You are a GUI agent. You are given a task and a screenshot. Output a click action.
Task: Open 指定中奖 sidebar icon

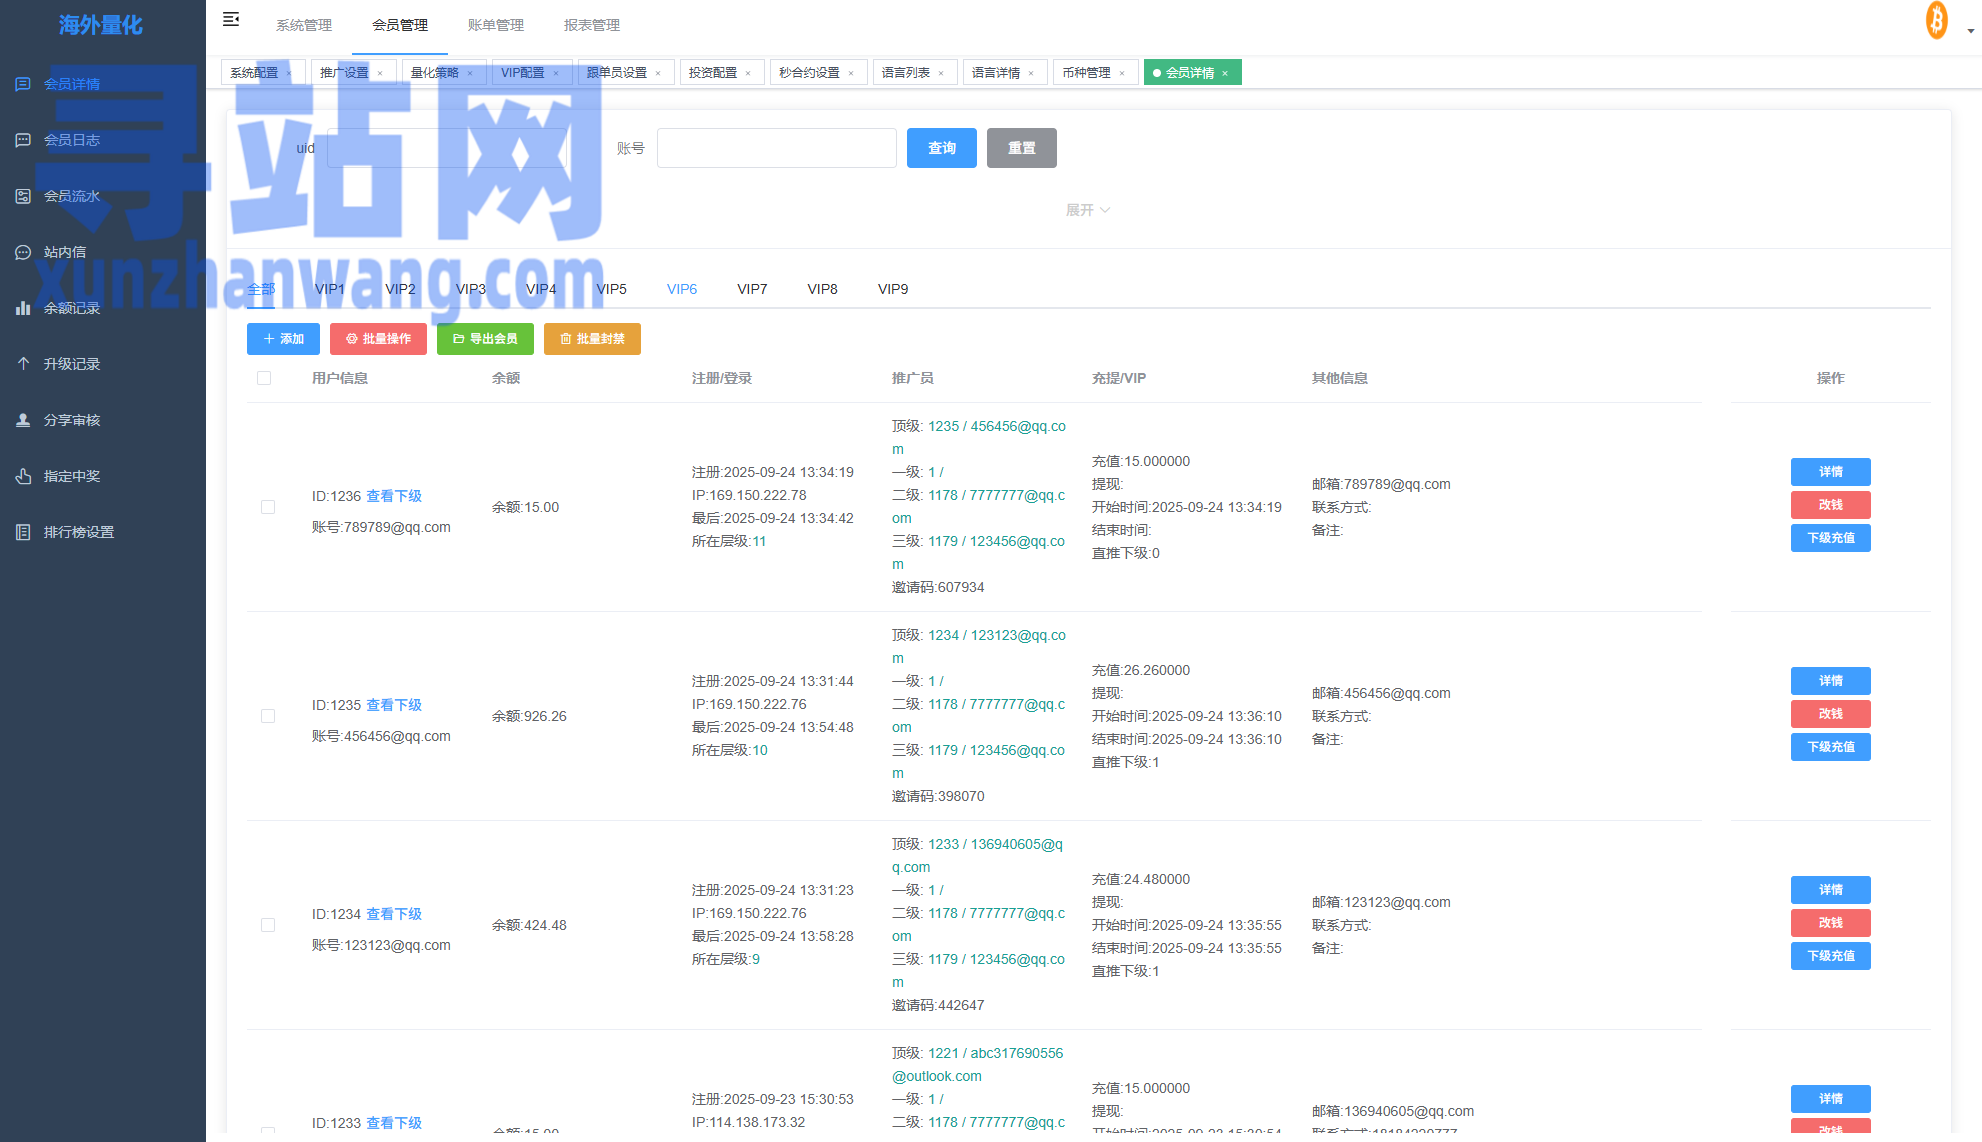pyautogui.click(x=23, y=476)
